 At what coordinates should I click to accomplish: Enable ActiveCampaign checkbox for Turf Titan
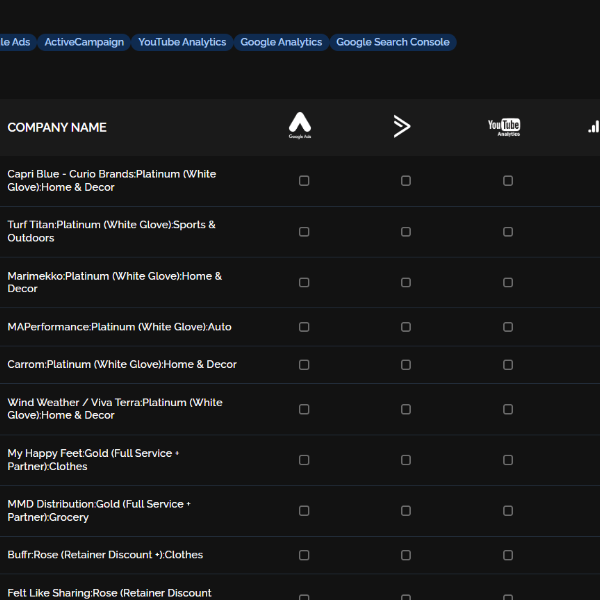(x=406, y=232)
